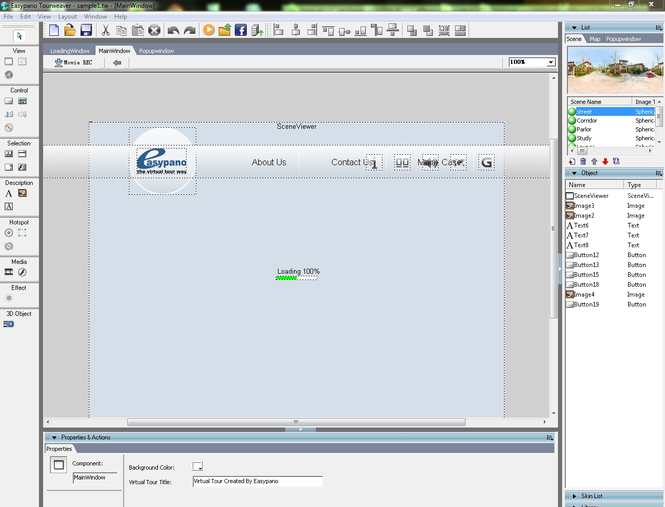The width and height of the screenshot is (665, 507).
Task: Open Popupwindow tab in List panel
Action: 623,39
